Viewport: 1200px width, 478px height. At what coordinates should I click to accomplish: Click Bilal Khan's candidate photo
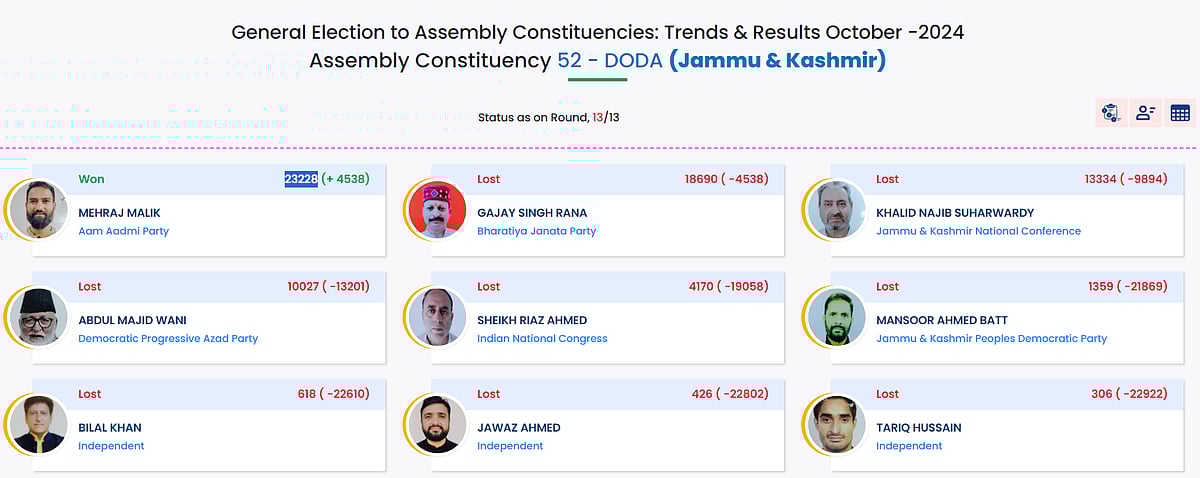tap(39, 424)
